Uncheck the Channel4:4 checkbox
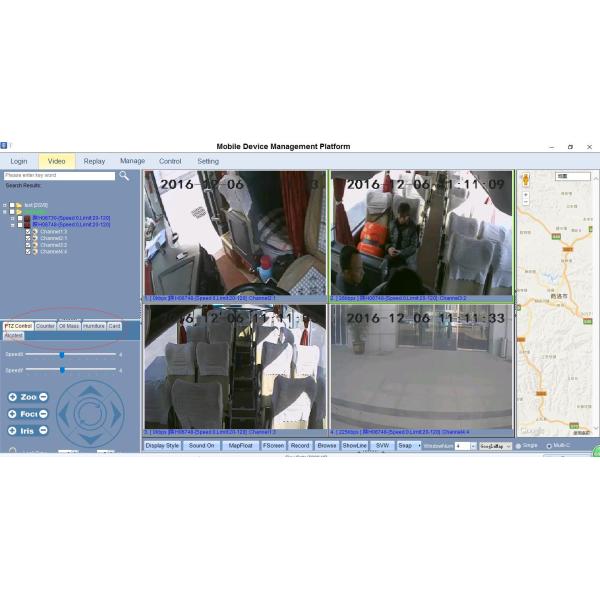The image size is (600, 600). 29,251
